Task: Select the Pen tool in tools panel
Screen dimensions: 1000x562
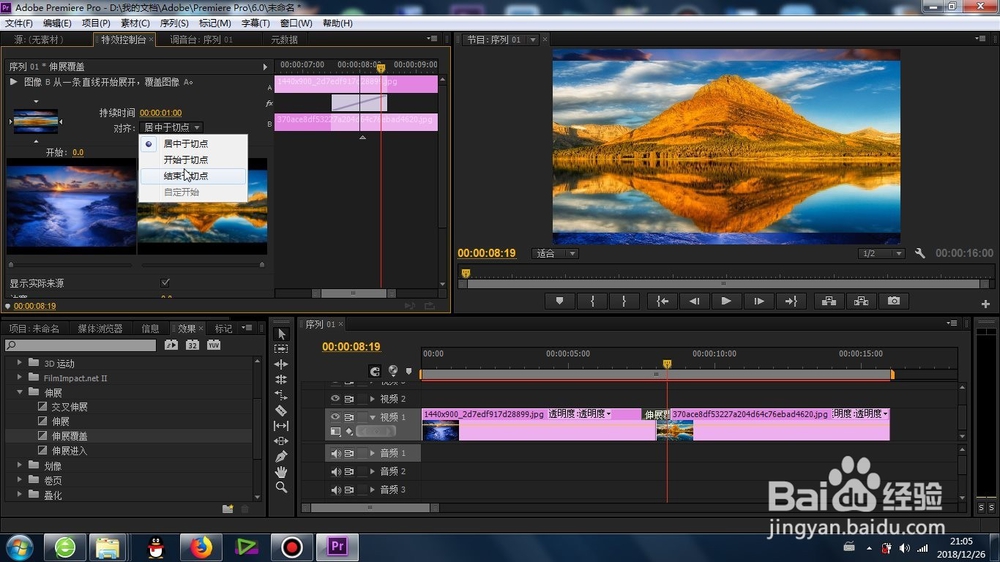Action: click(281, 457)
